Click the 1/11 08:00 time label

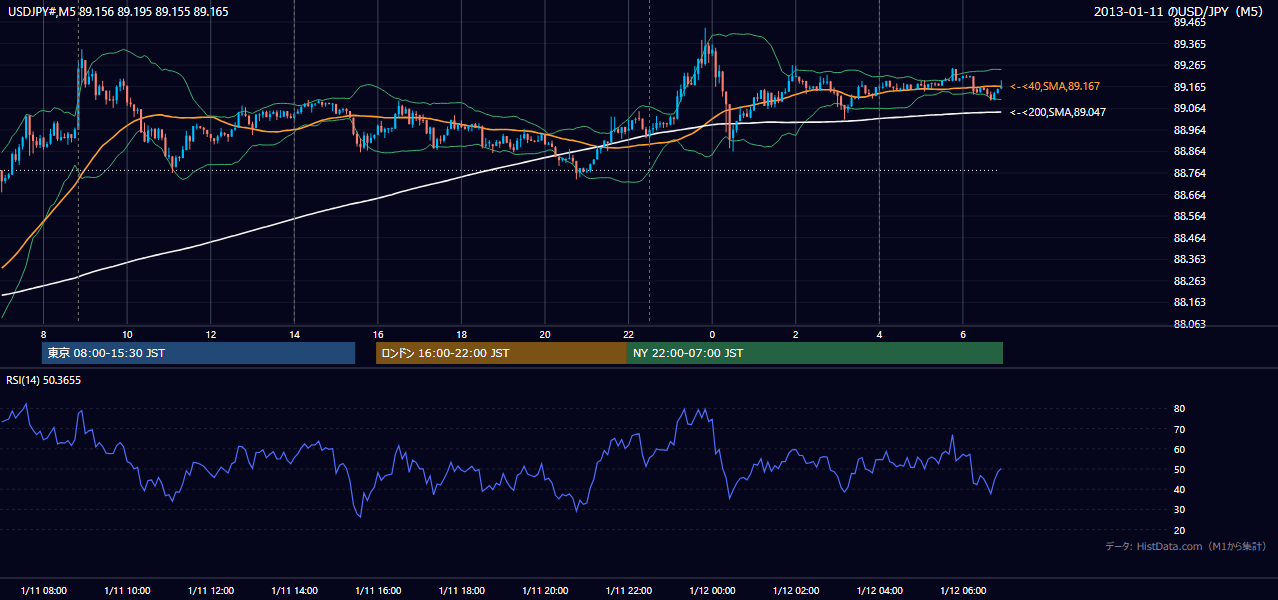click(x=43, y=590)
